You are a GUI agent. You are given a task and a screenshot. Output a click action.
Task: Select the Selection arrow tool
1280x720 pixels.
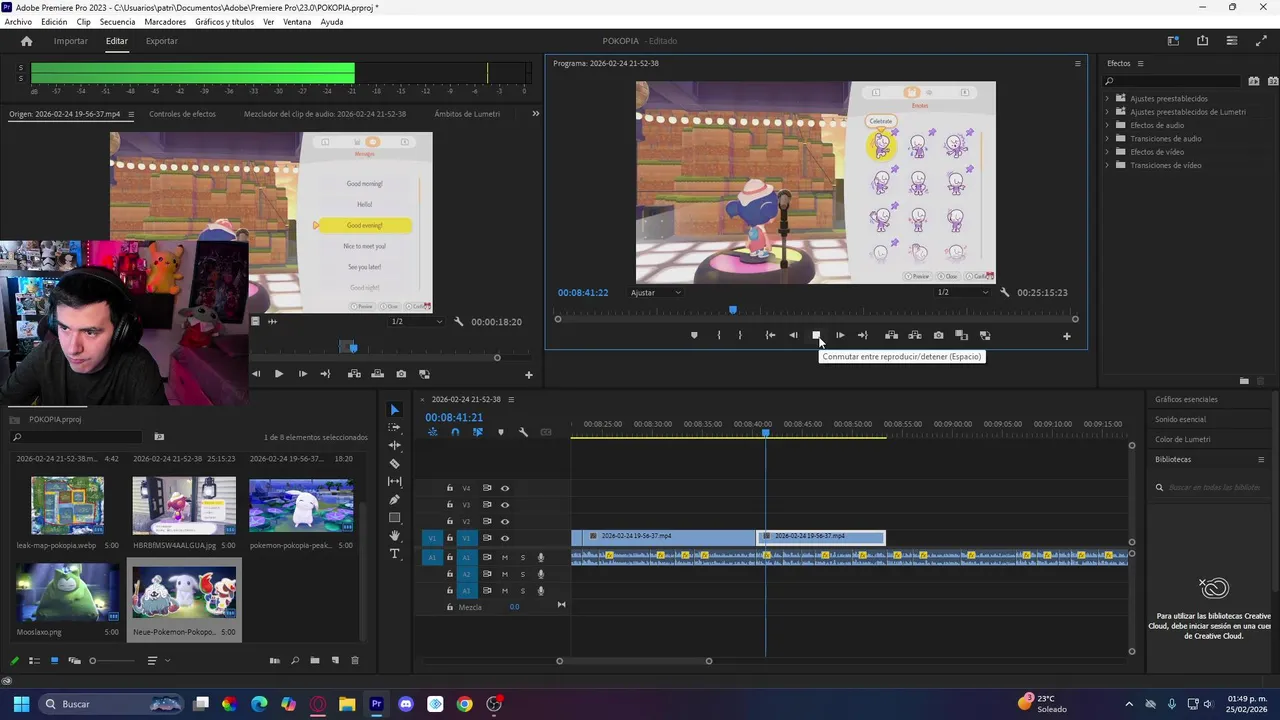(x=394, y=410)
